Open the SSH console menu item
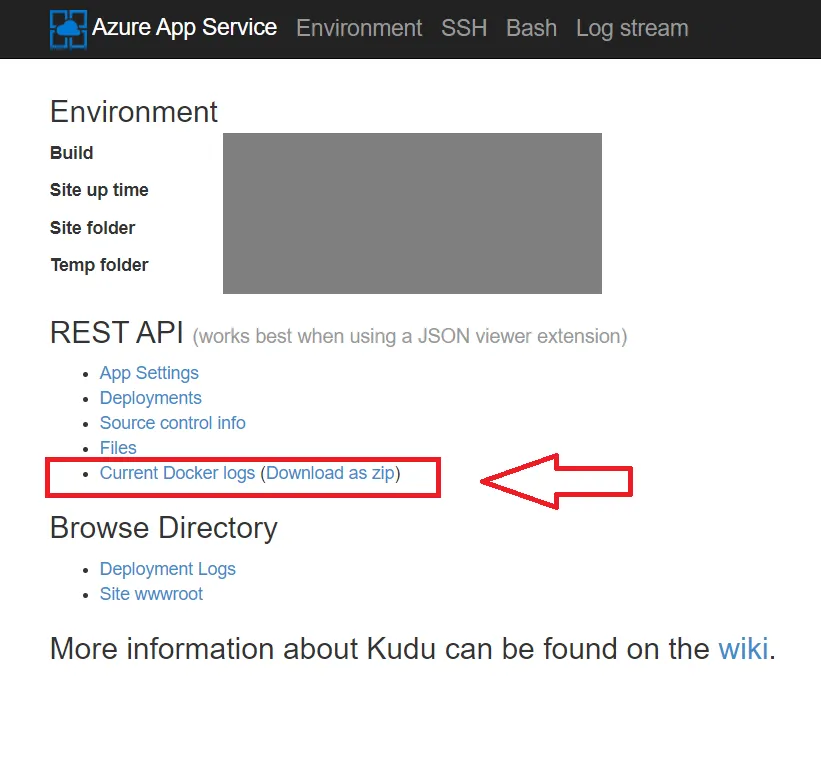Viewport: 821px width, 764px height. coord(464,28)
